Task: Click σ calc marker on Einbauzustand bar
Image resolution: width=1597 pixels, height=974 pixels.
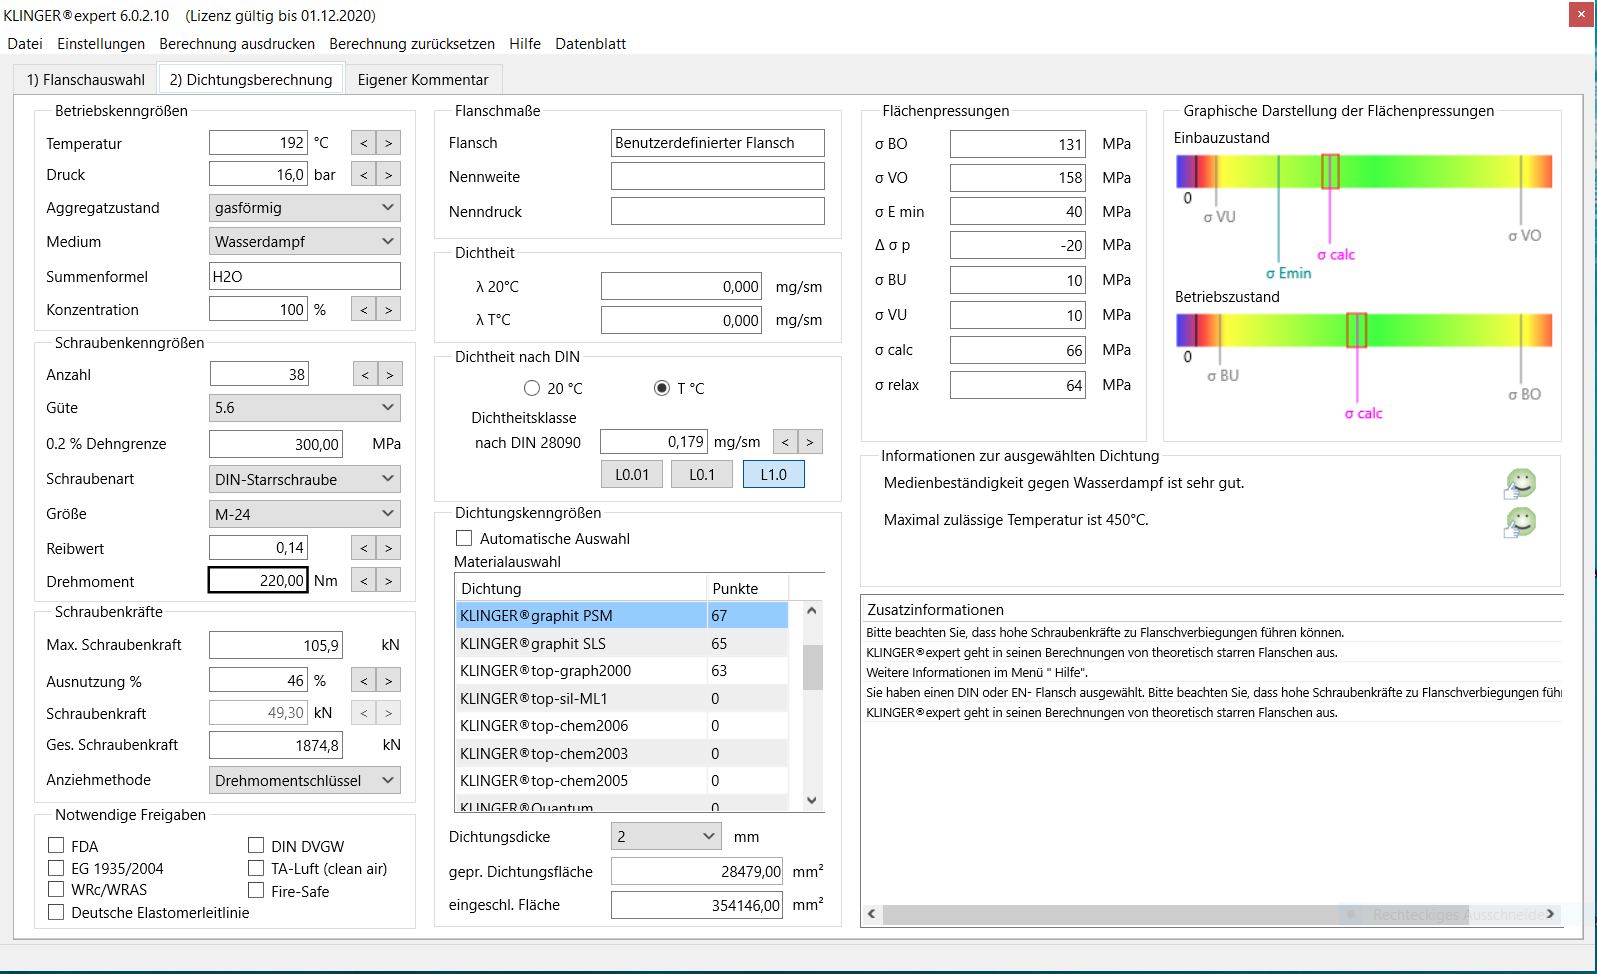Action: [1330, 171]
